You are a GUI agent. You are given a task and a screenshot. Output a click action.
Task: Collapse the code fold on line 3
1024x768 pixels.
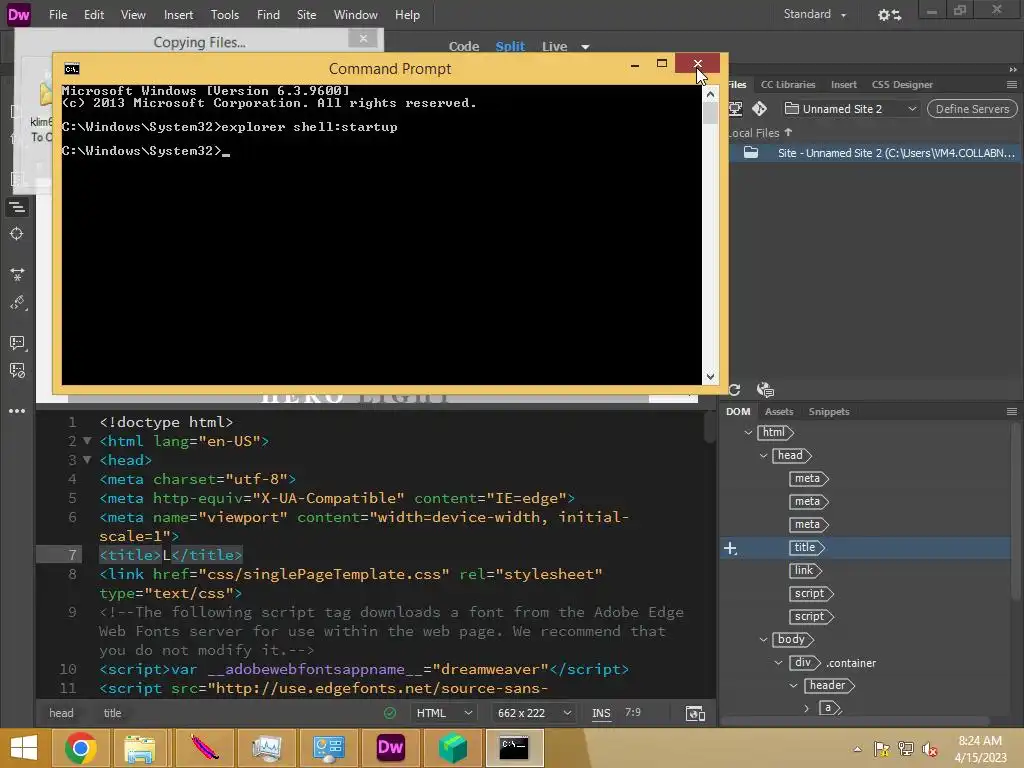(x=87, y=460)
